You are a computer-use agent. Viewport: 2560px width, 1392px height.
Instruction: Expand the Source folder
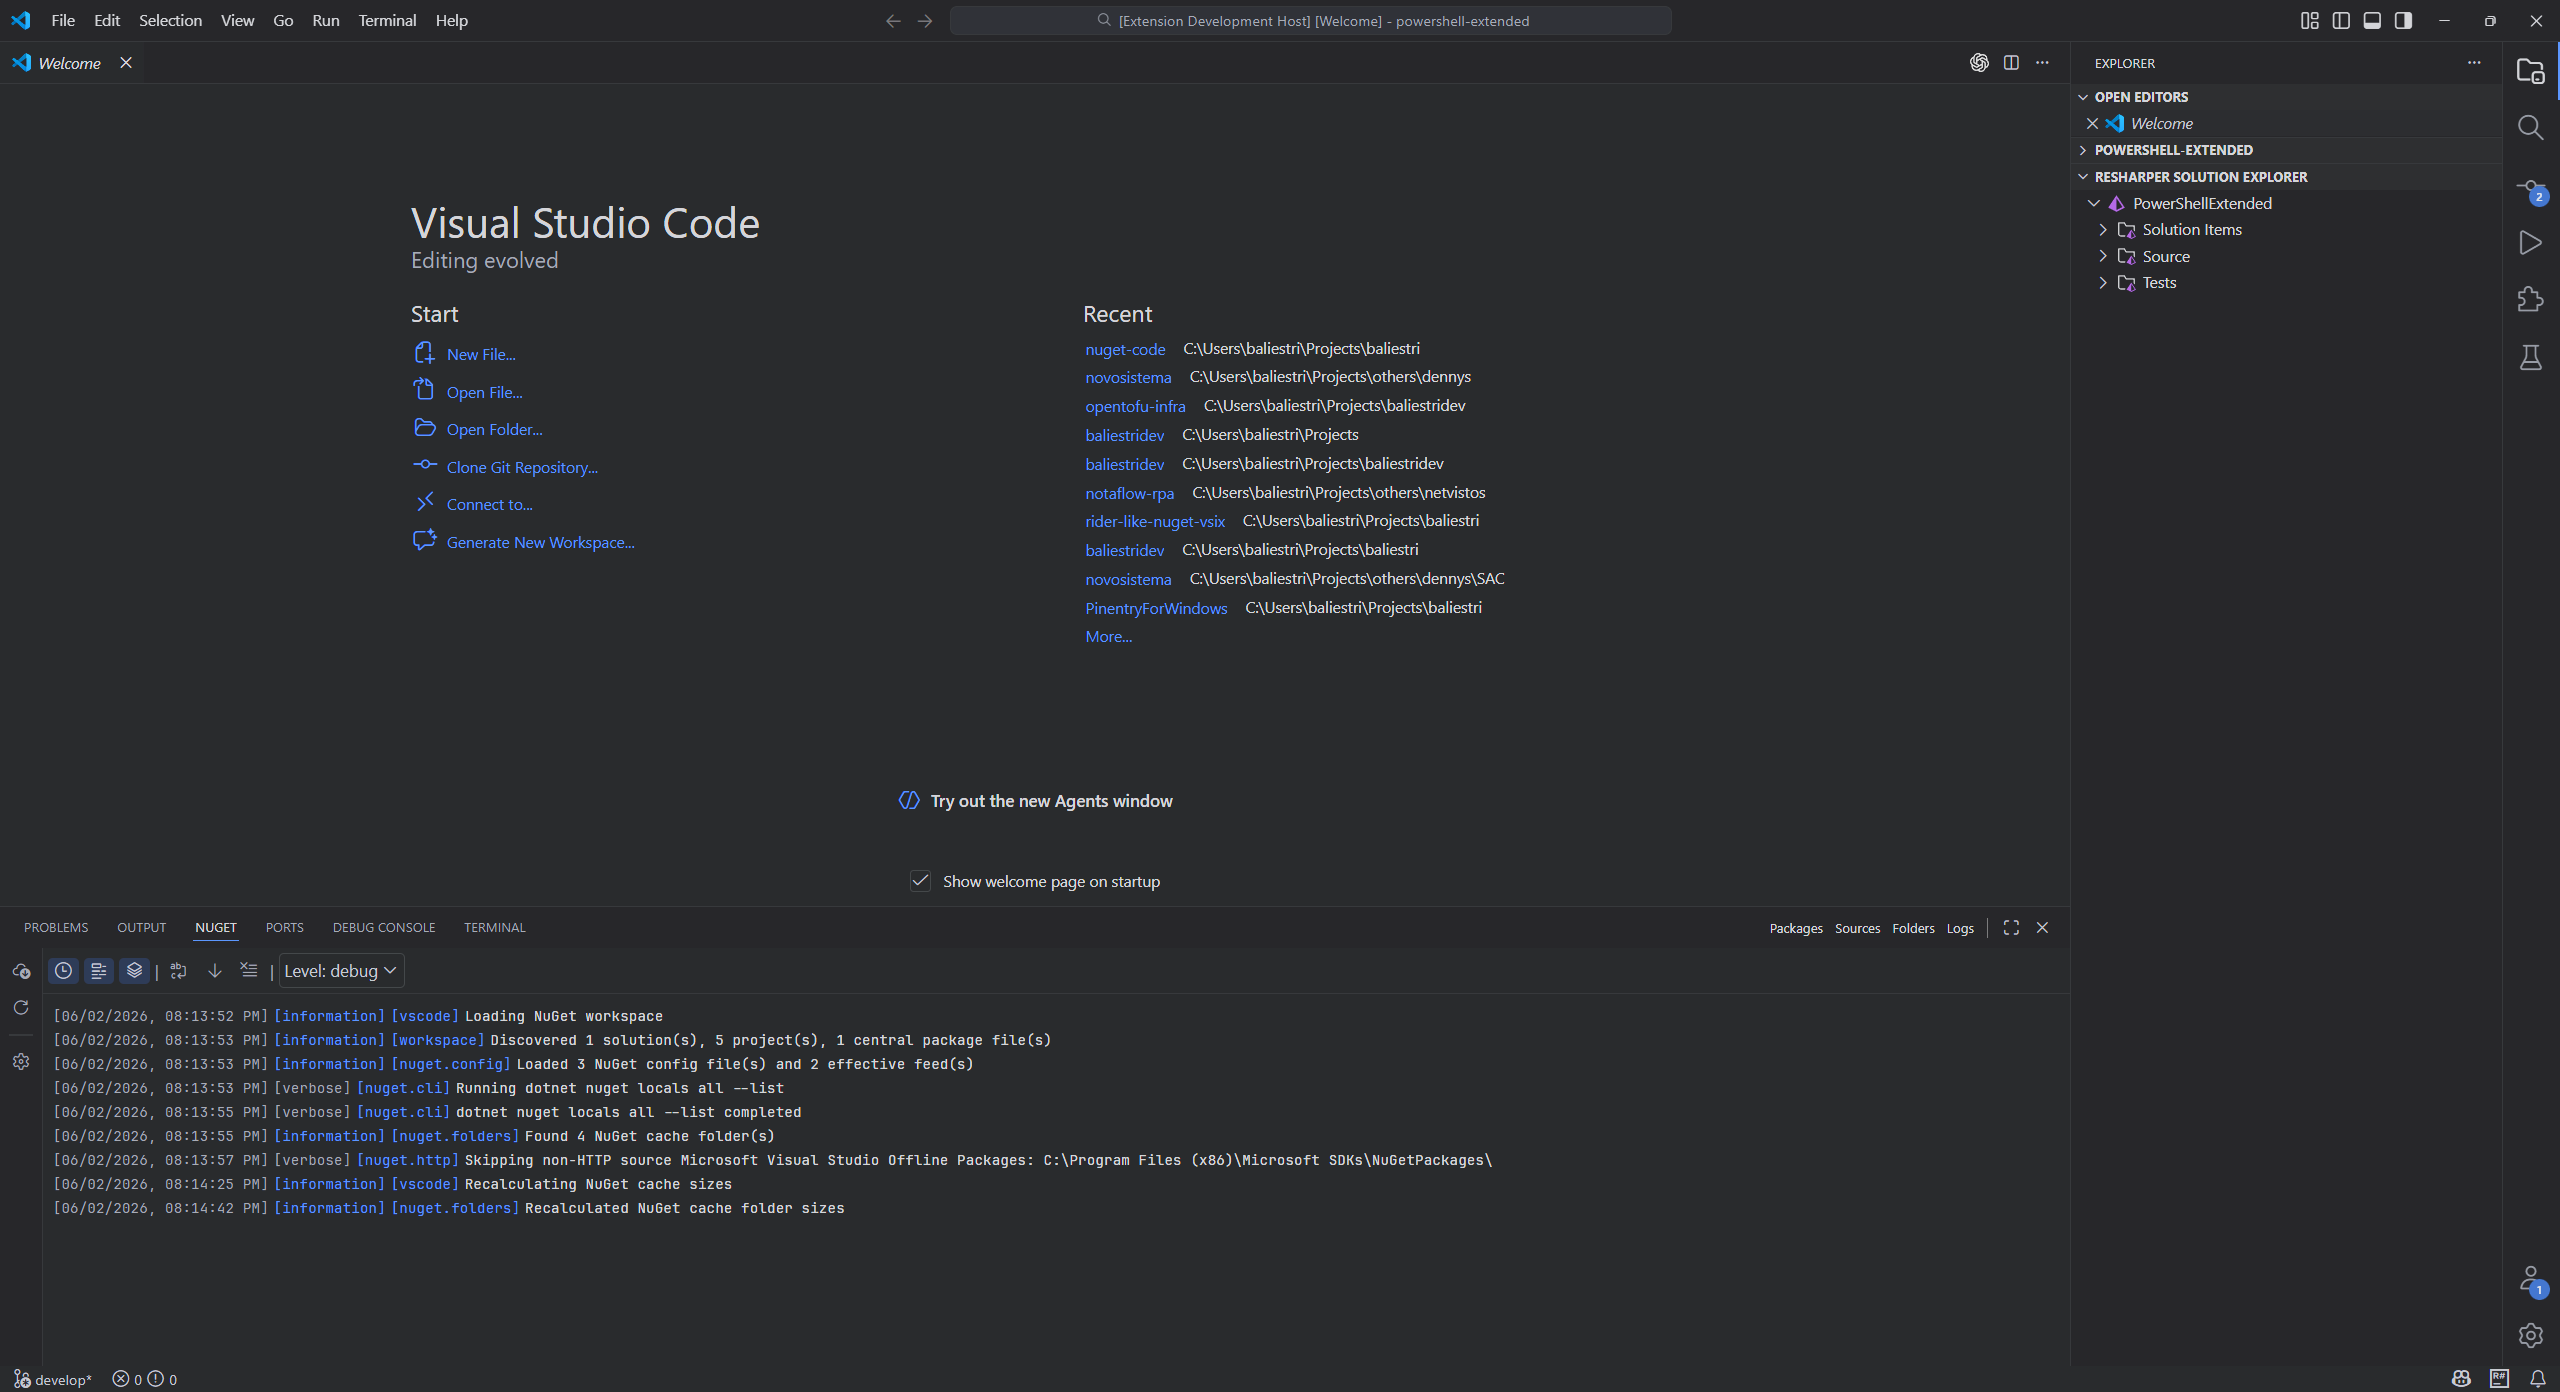point(2103,256)
